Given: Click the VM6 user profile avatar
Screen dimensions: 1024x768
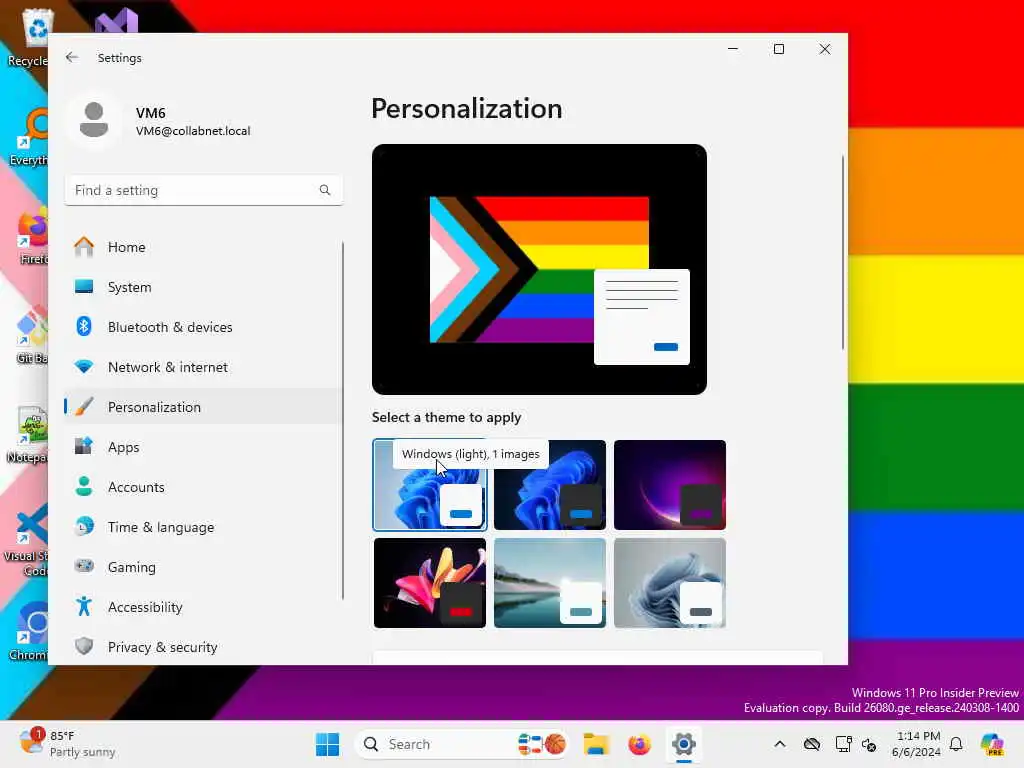Looking at the screenshot, I should 94,120.
